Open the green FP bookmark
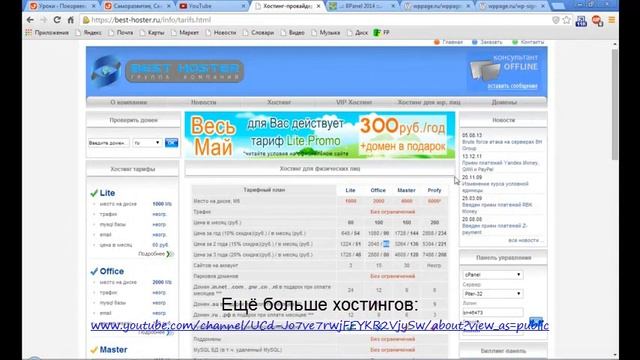The image size is (640, 360). point(382,32)
